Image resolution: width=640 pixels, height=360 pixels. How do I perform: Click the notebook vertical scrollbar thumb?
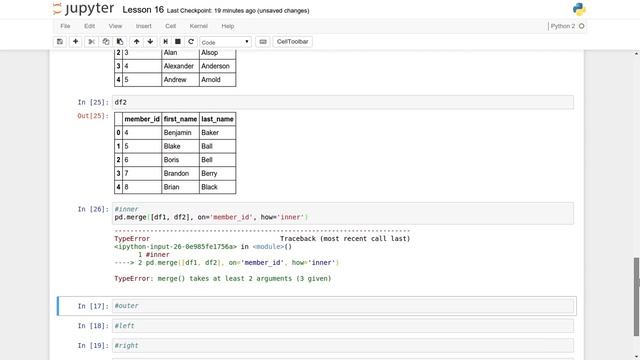(636, 296)
